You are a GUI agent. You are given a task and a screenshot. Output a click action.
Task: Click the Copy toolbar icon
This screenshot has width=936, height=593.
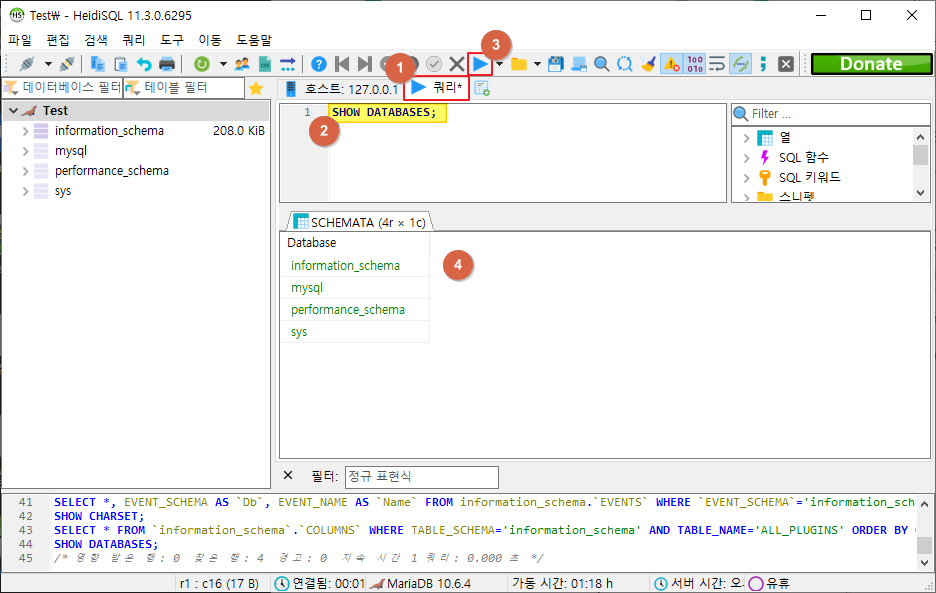tap(97, 64)
